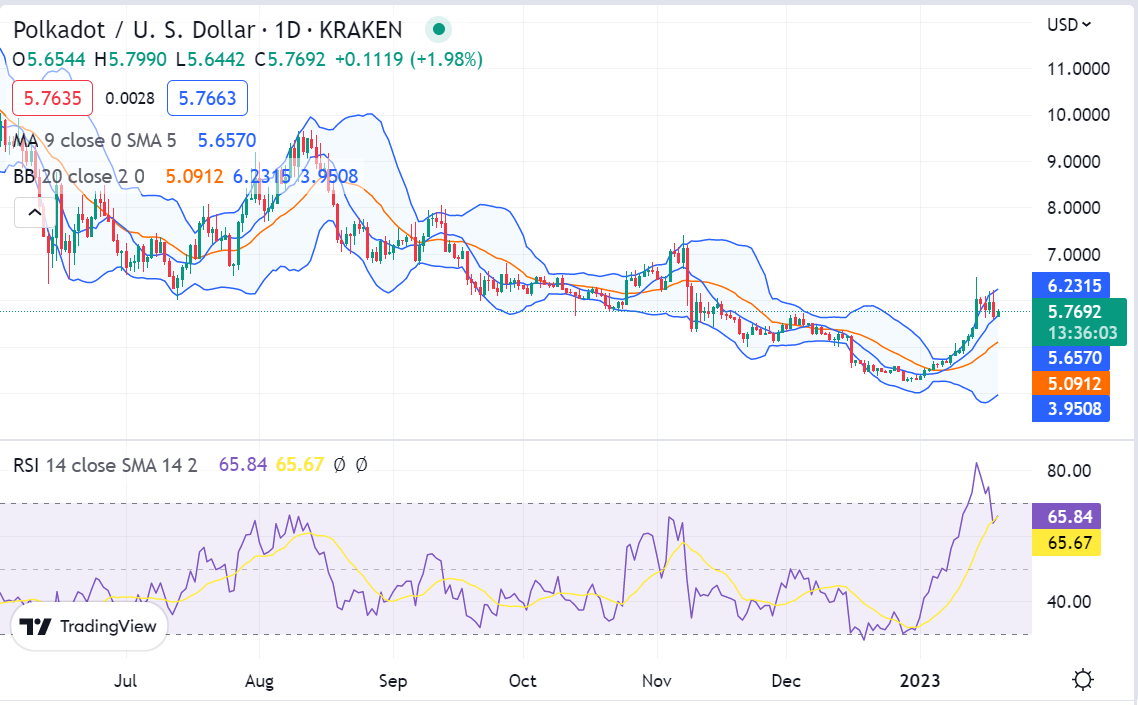Viewport: 1138px width, 705px height.
Task: Select the RSI 14 close indicator legend
Action: (105, 465)
